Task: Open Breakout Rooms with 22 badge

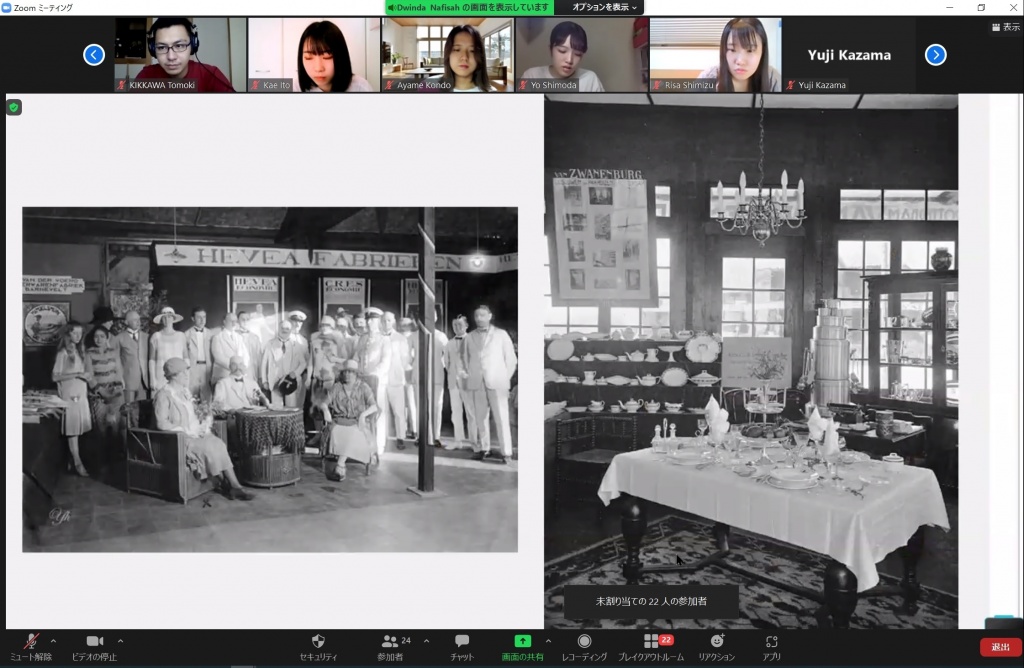Action: point(651,647)
